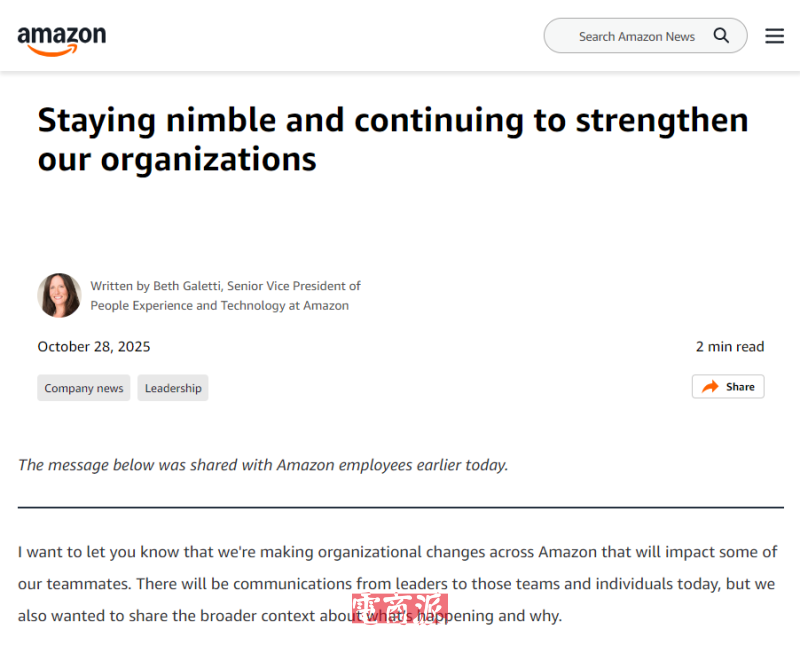Click the horizontal divider below the italic note
The image size is (800, 646).
coord(400,508)
